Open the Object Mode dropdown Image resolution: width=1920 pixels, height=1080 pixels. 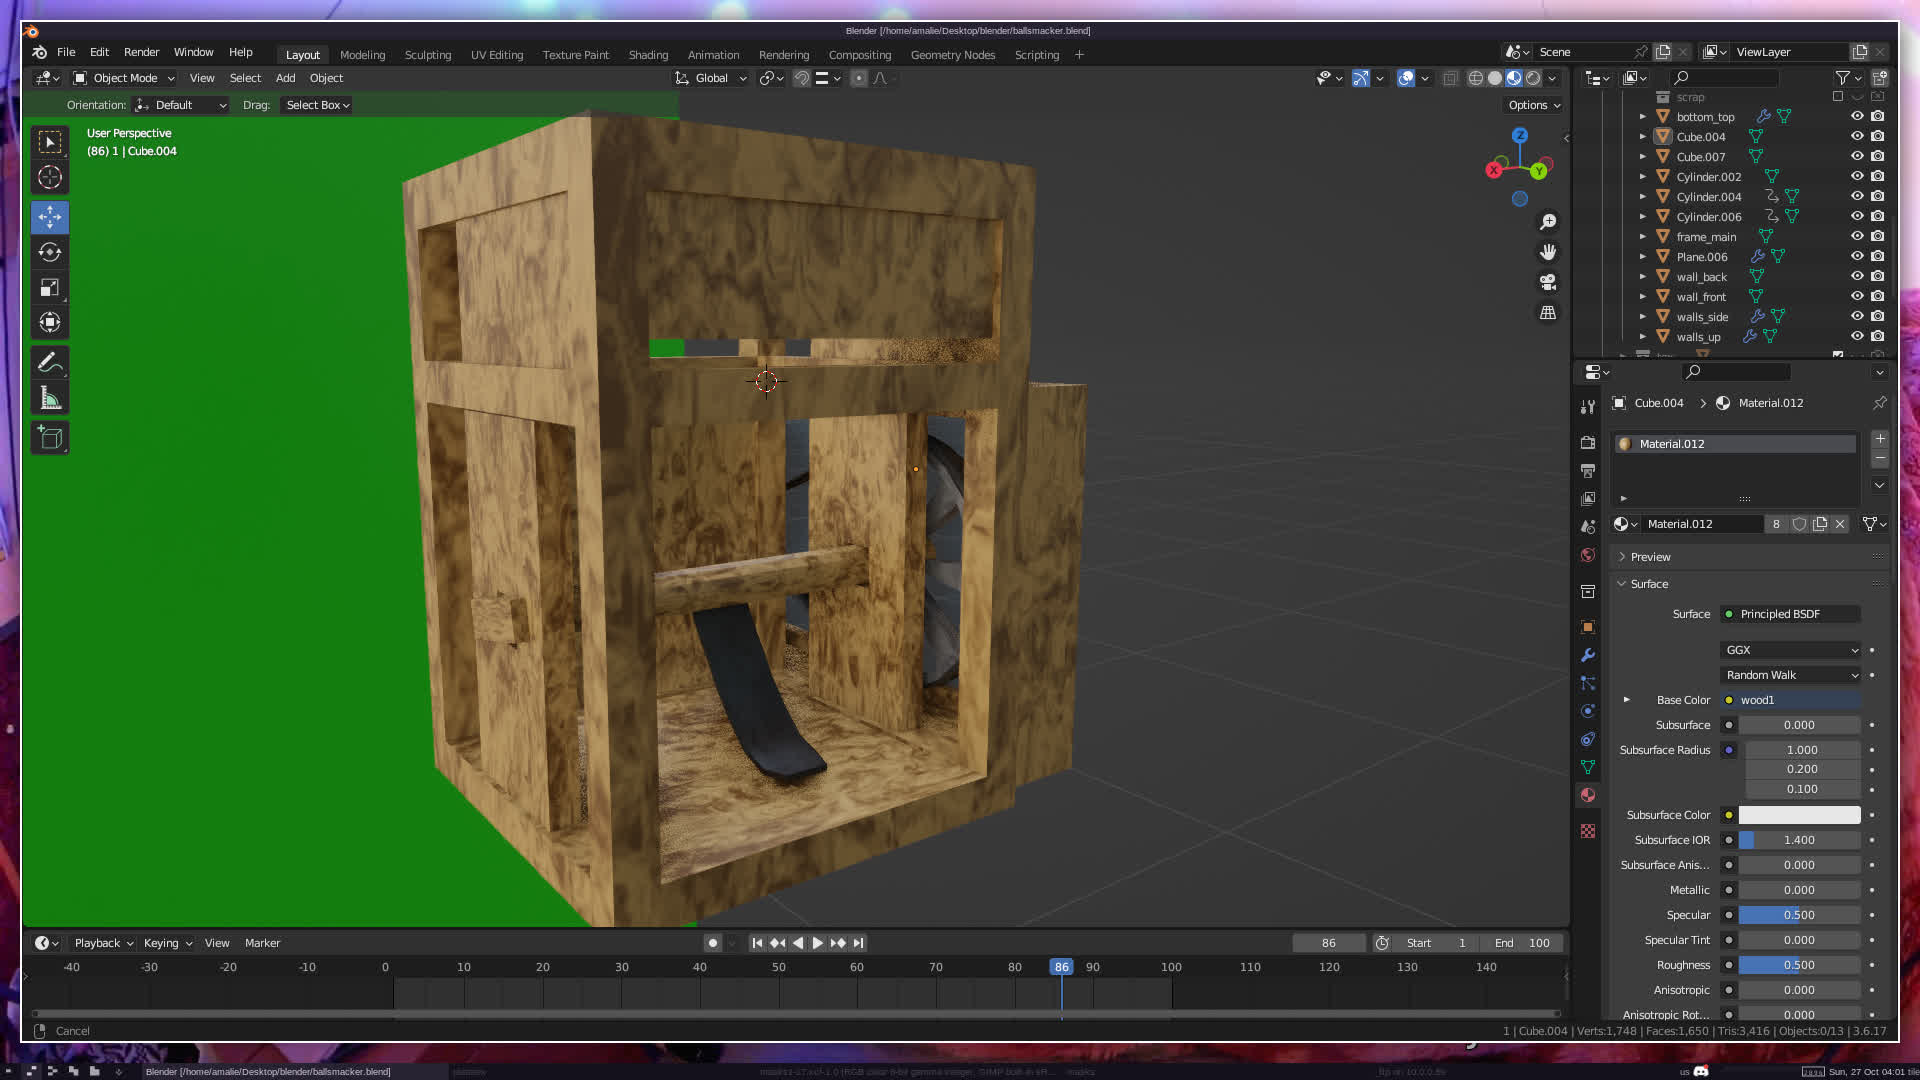(124, 78)
